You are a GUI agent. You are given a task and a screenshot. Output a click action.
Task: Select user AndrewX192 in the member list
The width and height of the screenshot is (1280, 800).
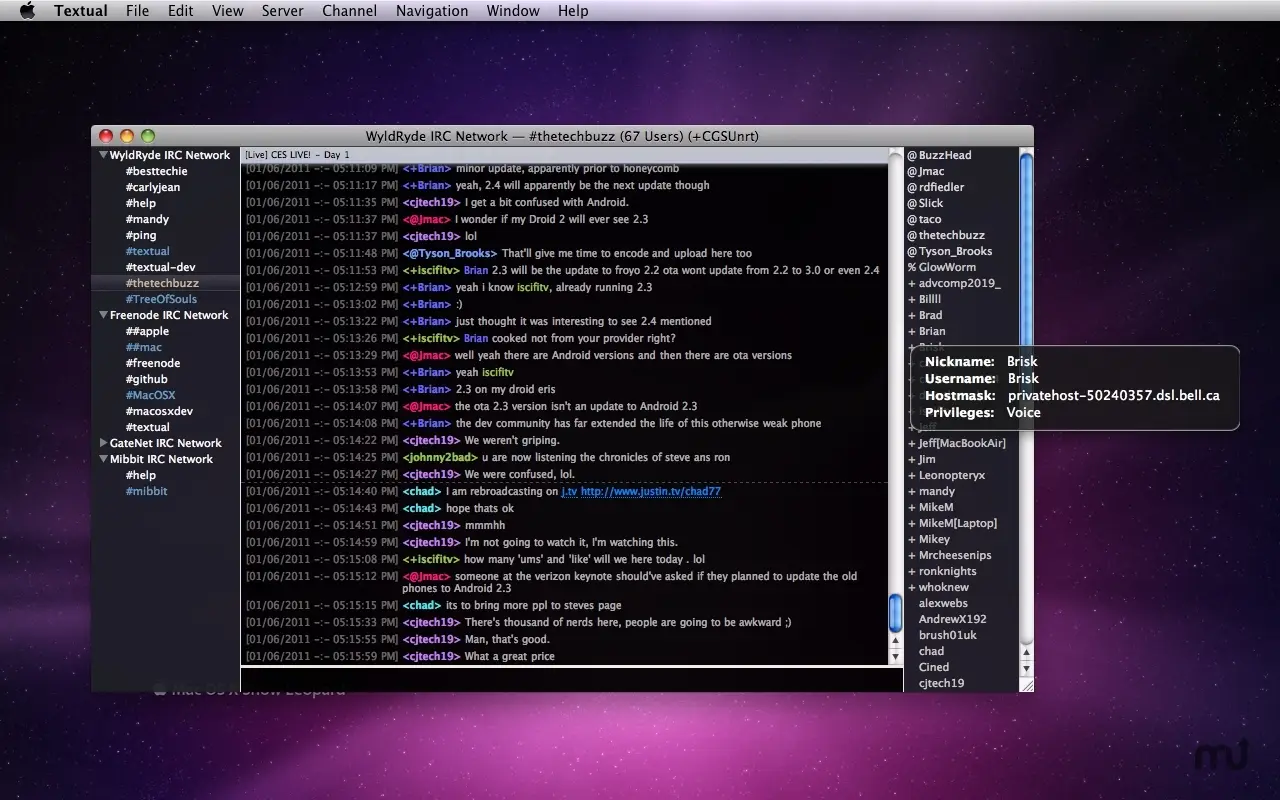952,619
